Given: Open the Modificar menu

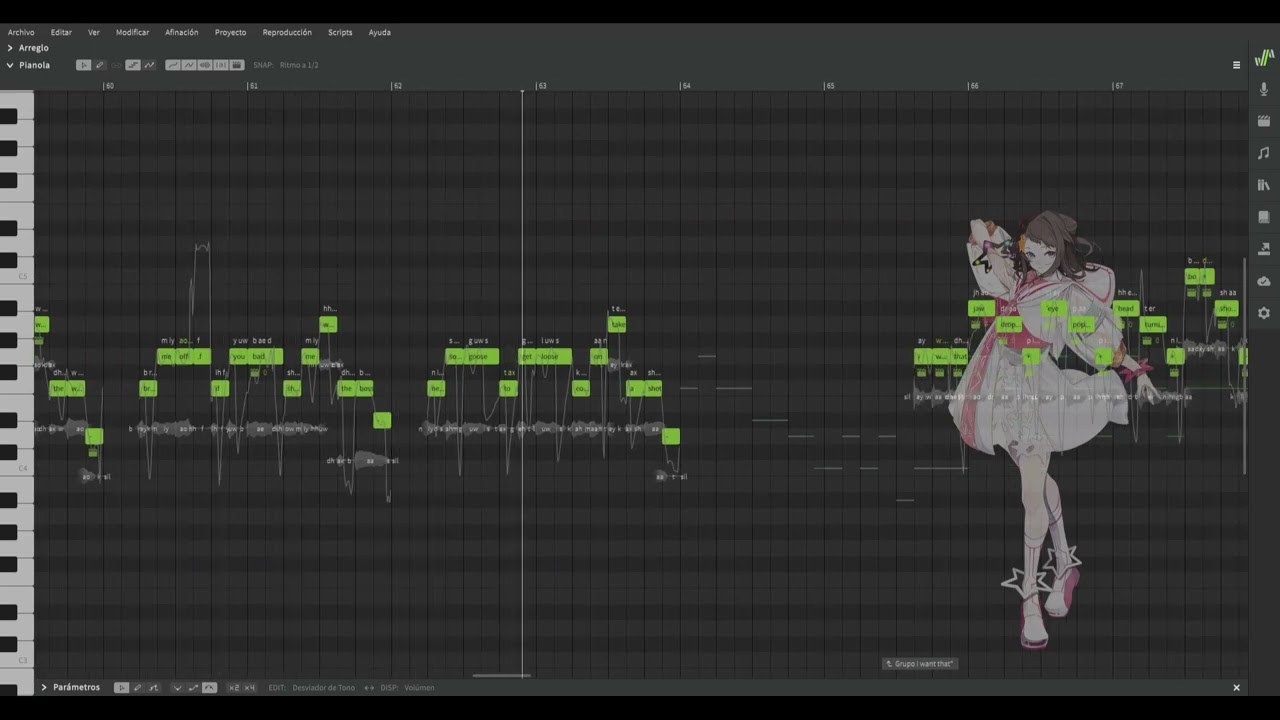Looking at the screenshot, I should [x=132, y=32].
